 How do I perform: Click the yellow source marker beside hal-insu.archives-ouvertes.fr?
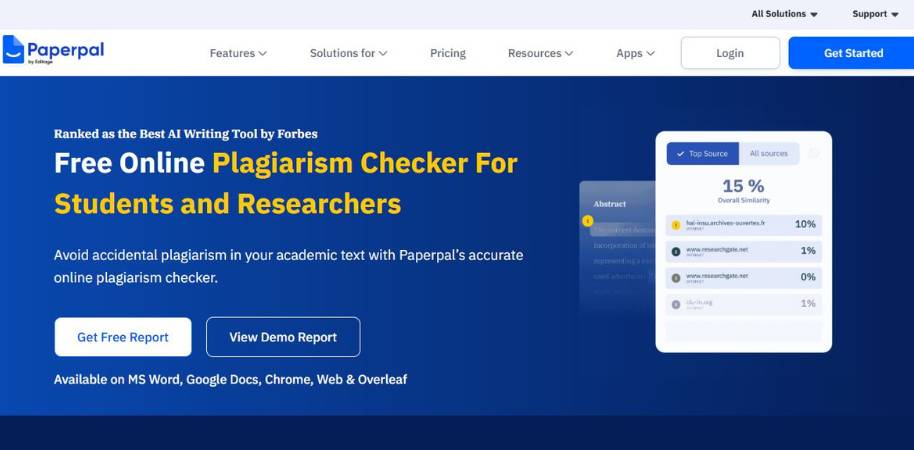coord(676,225)
